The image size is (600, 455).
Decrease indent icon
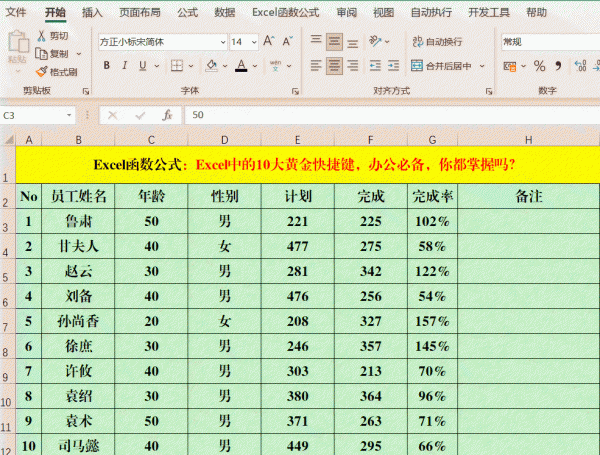click(375, 66)
